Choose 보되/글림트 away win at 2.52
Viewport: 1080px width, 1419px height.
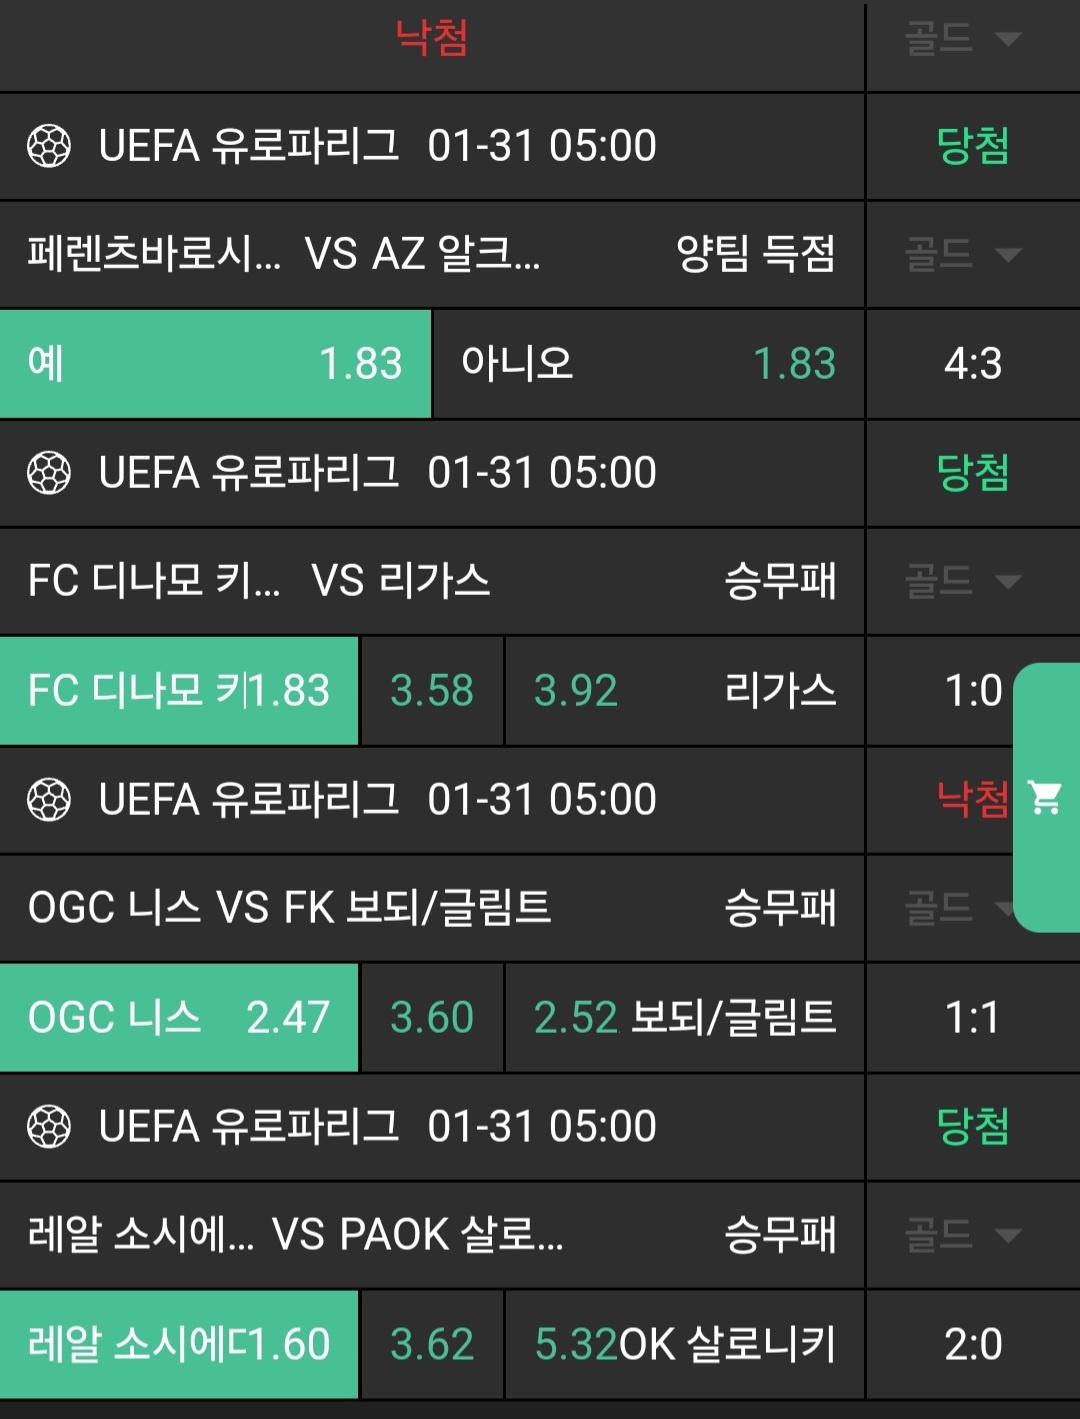[x=685, y=1018]
